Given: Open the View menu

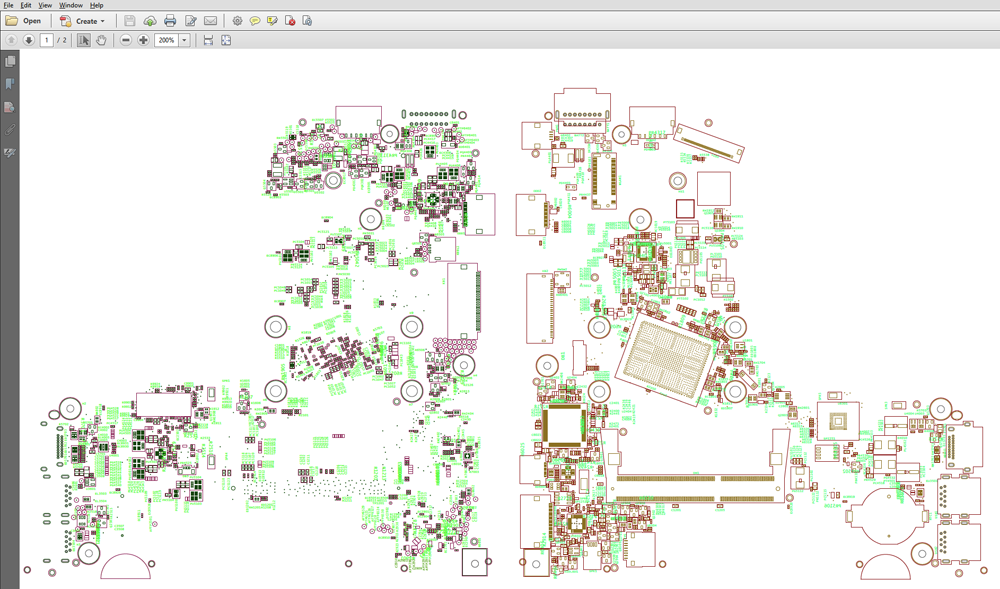Looking at the screenshot, I should coord(45,5).
